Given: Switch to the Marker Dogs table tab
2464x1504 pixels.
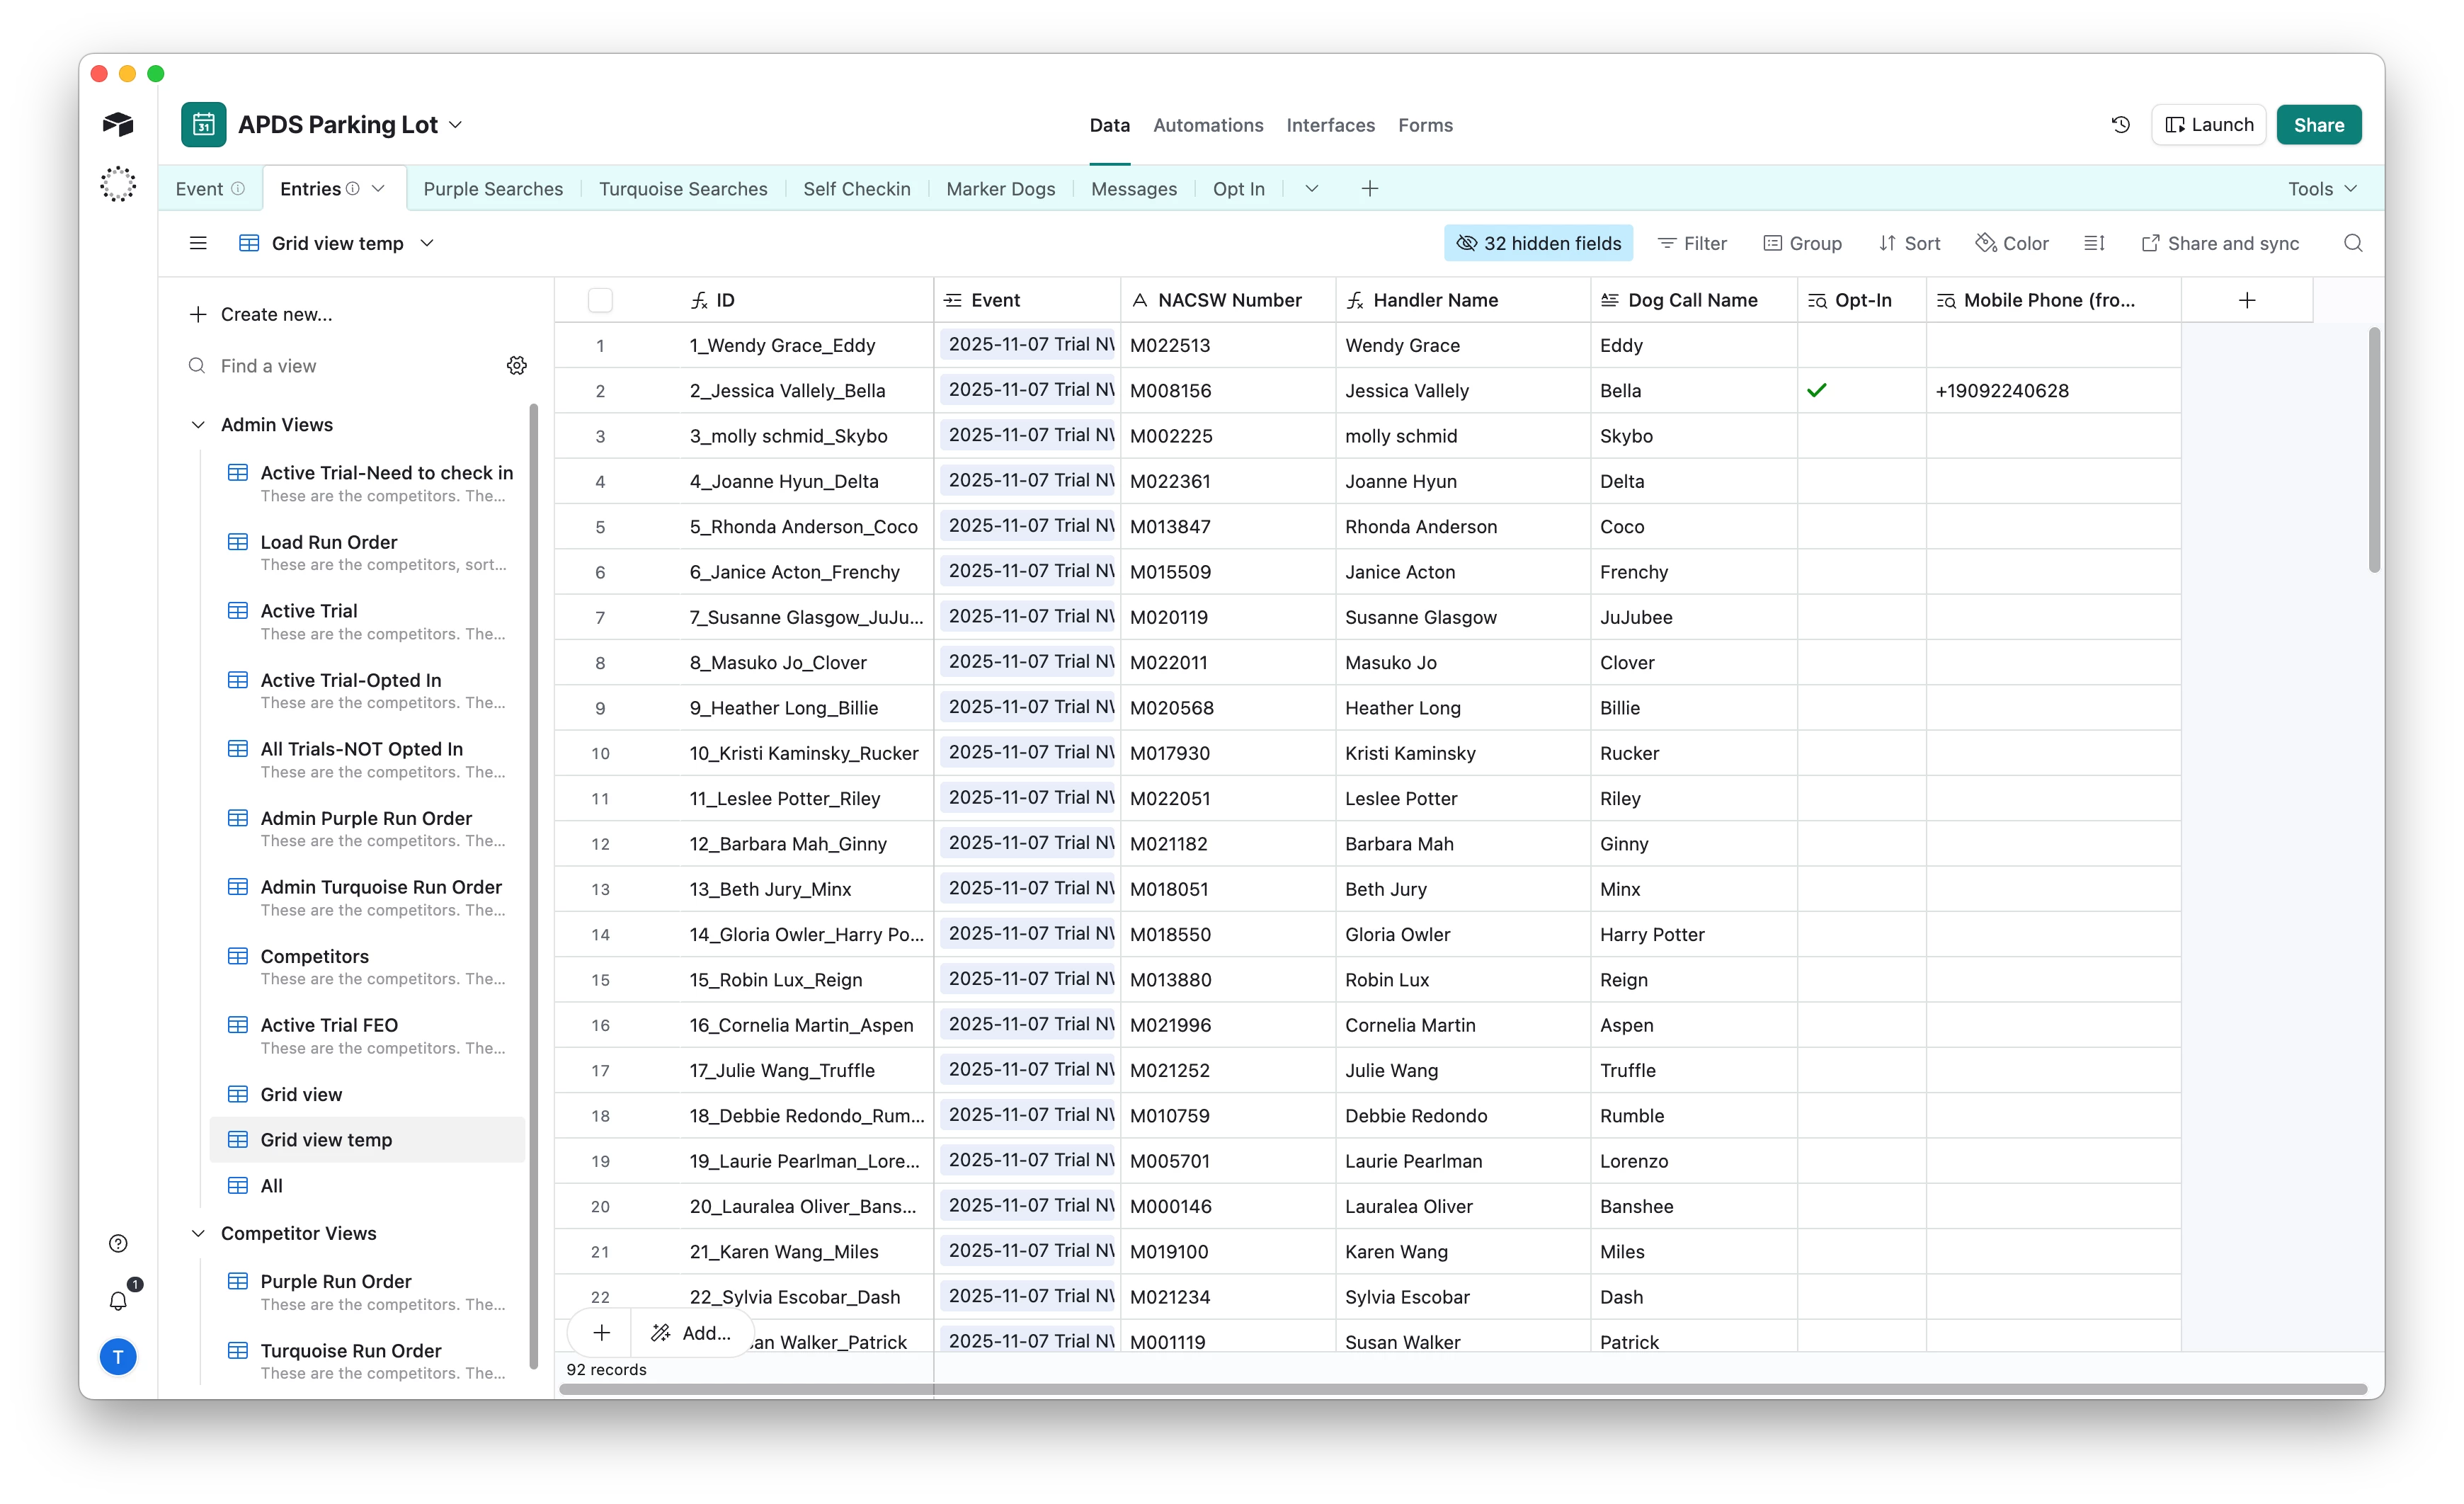Looking at the screenshot, I should pyautogui.click(x=1000, y=189).
